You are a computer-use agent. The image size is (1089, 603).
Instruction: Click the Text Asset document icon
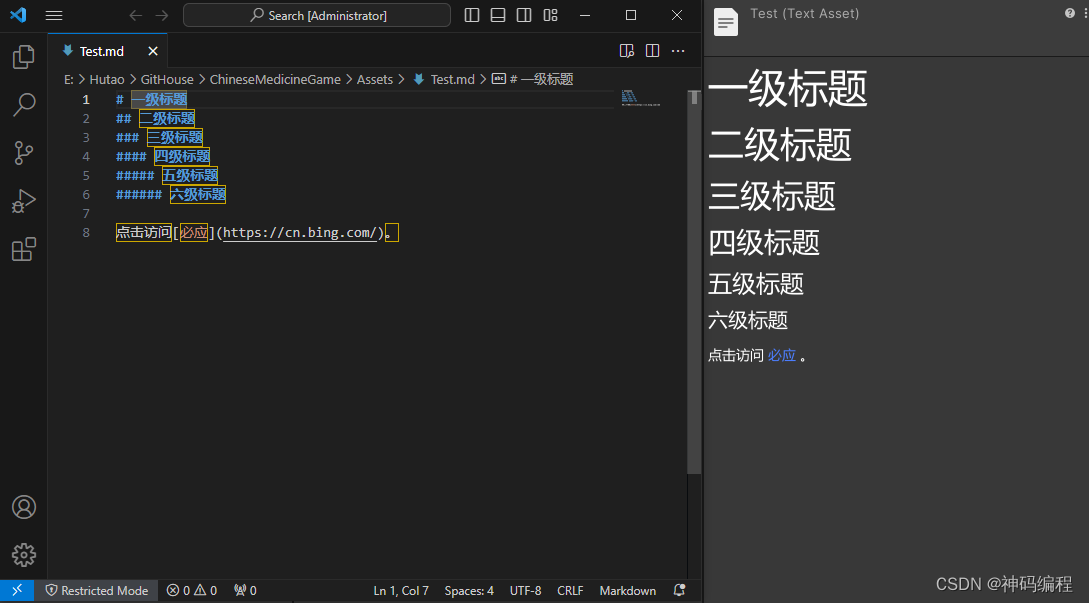click(x=726, y=22)
